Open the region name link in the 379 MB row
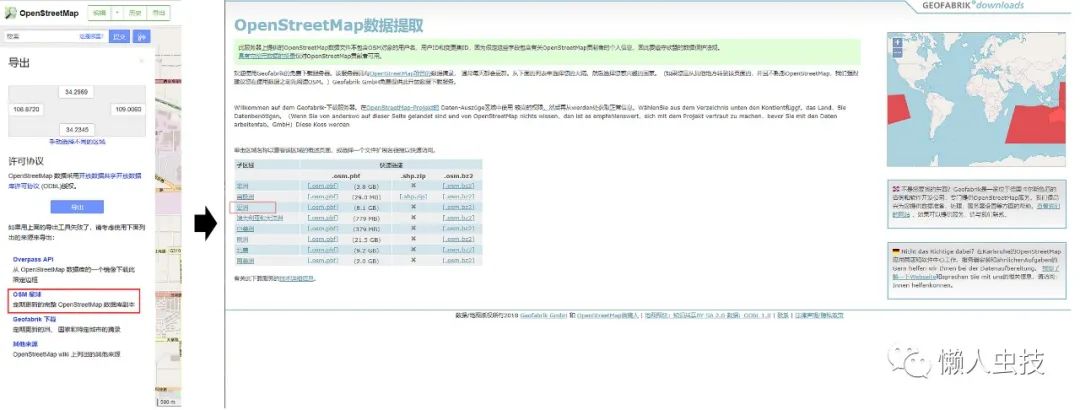This screenshot has width=1080, height=410. tap(245, 227)
